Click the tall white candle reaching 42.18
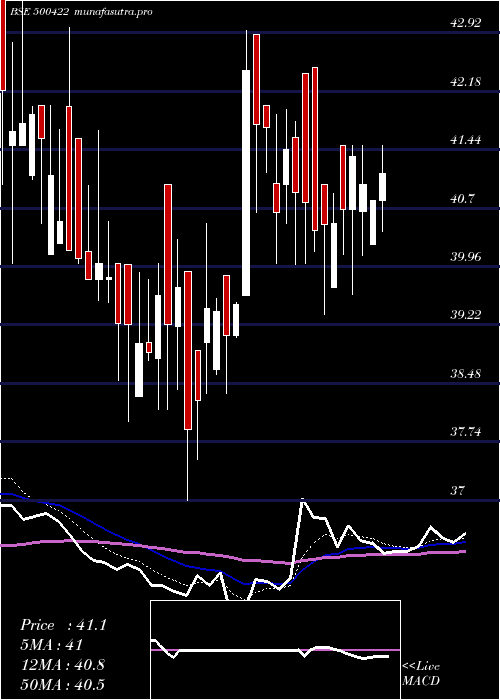The width and height of the screenshot is (500, 700). [x=246, y=183]
